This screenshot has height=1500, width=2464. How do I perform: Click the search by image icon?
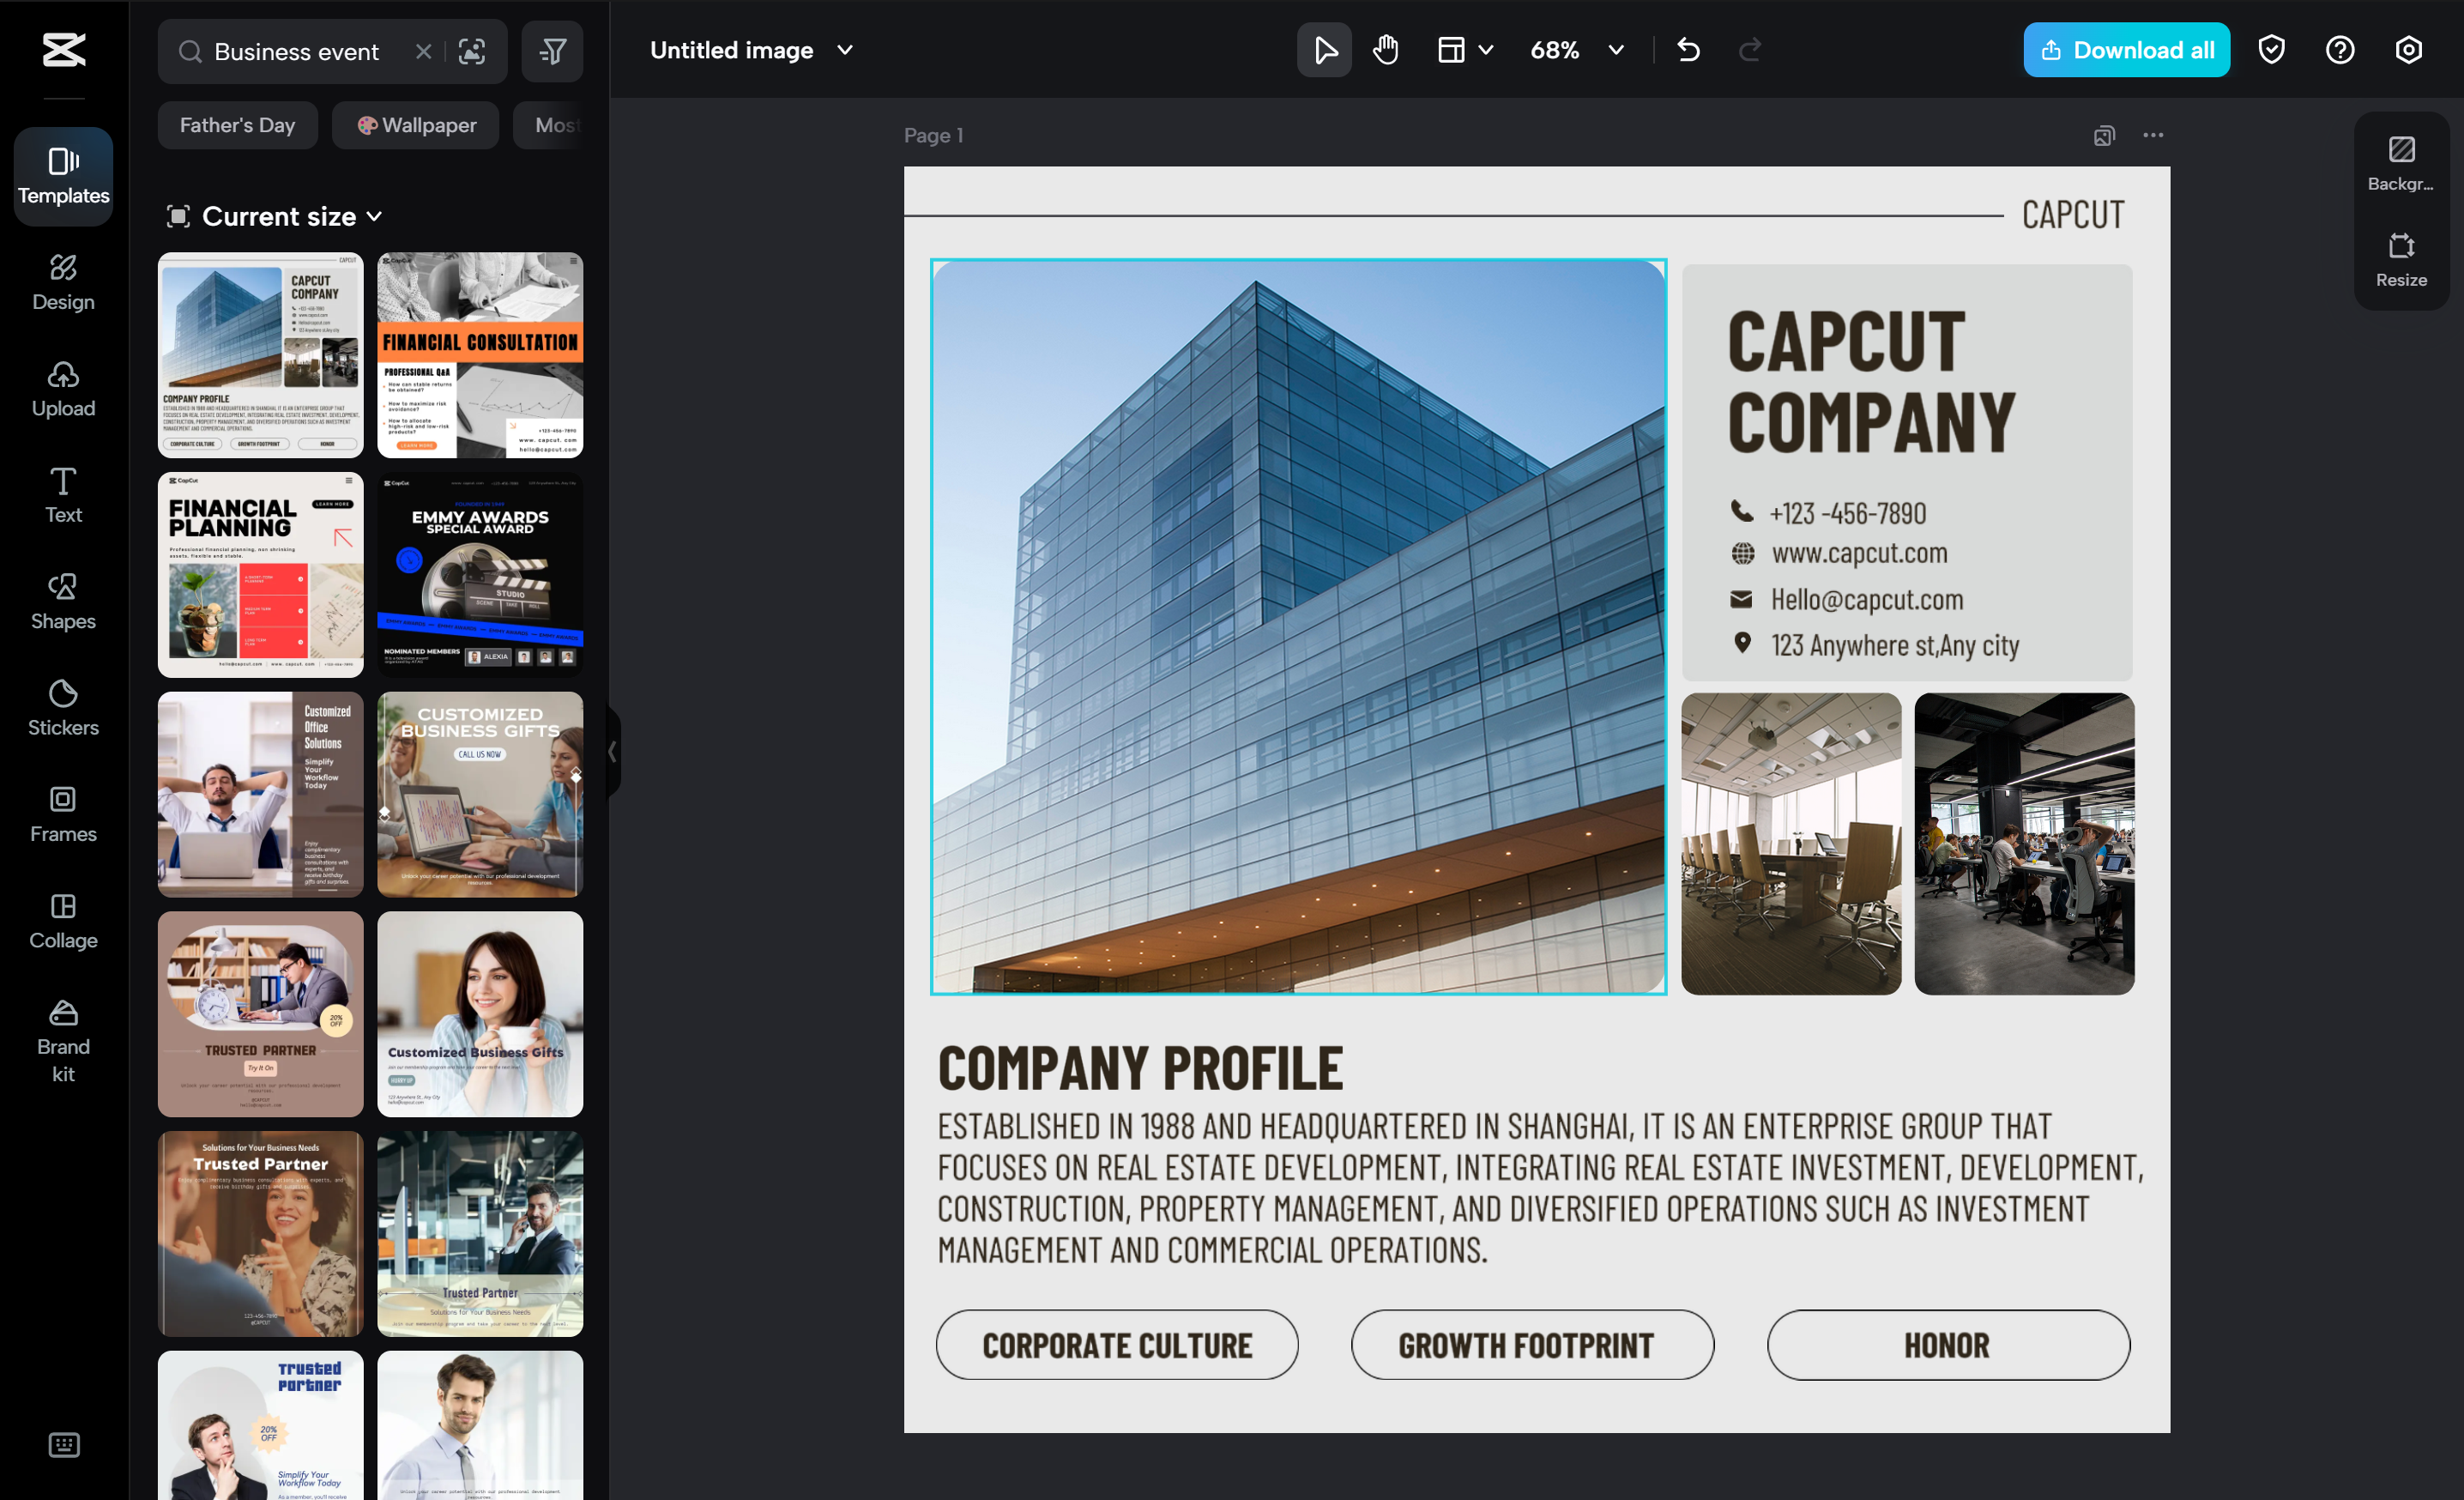[472, 52]
